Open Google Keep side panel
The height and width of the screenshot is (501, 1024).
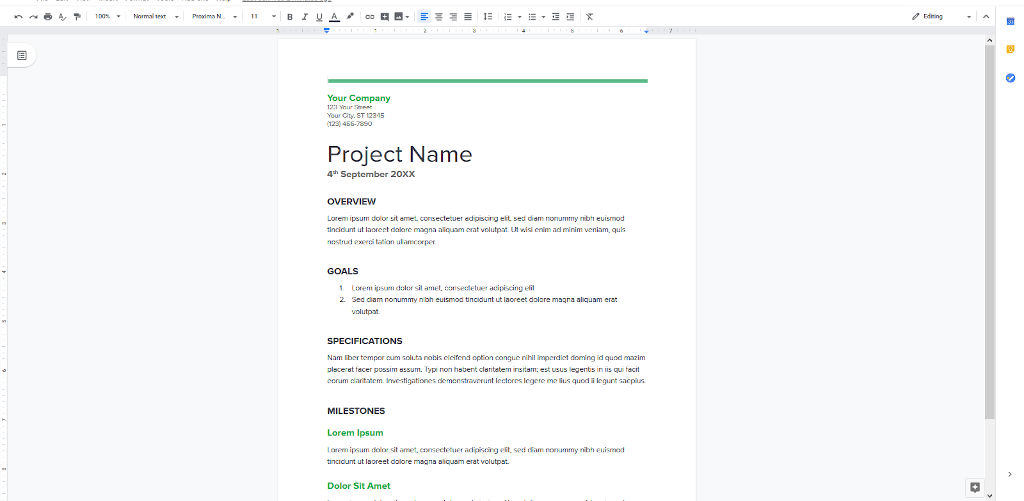(1010, 49)
